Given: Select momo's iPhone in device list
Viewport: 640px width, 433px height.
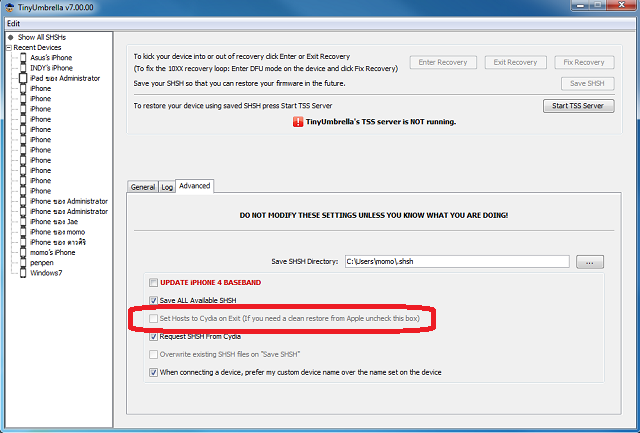Looking at the screenshot, I should pyautogui.click(x=53, y=252).
